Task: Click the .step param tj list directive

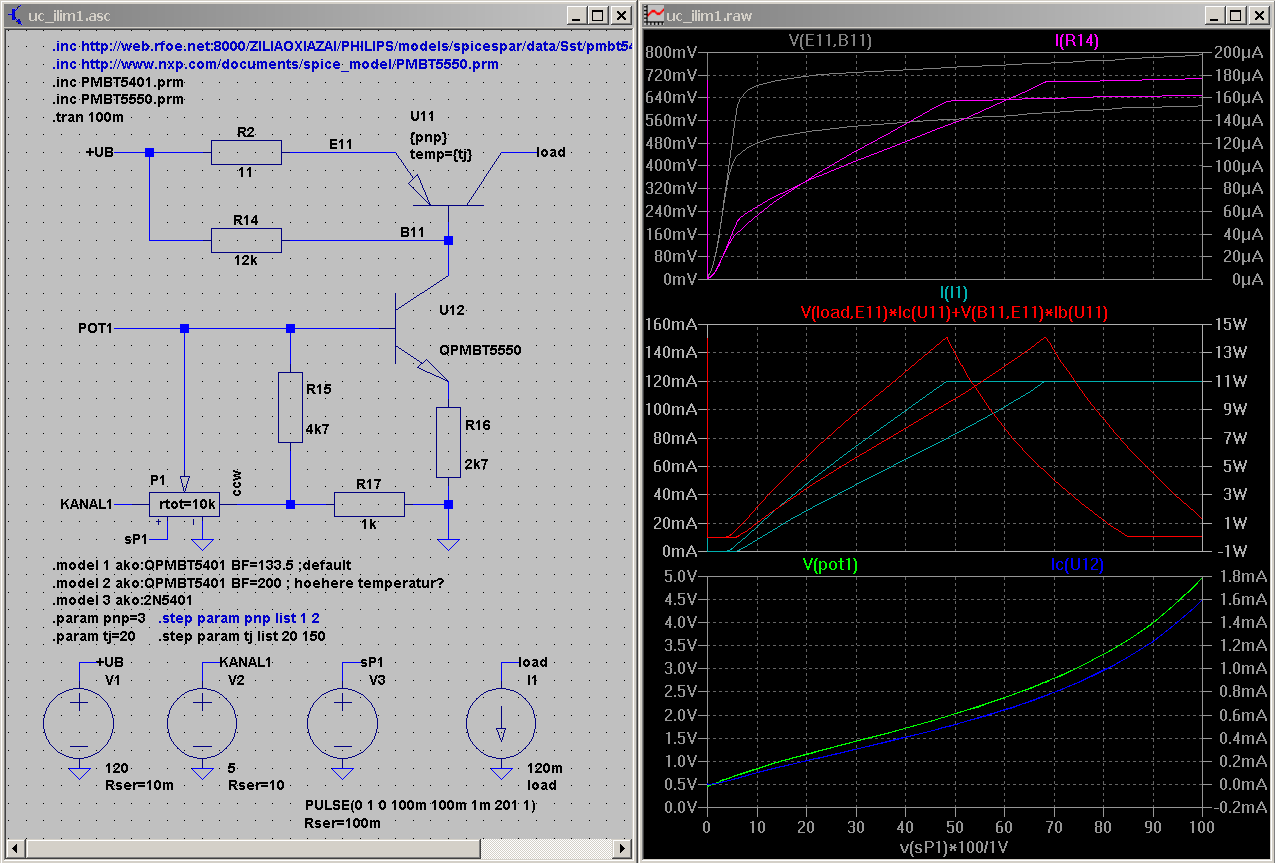Action: click(x=241, y=636)
